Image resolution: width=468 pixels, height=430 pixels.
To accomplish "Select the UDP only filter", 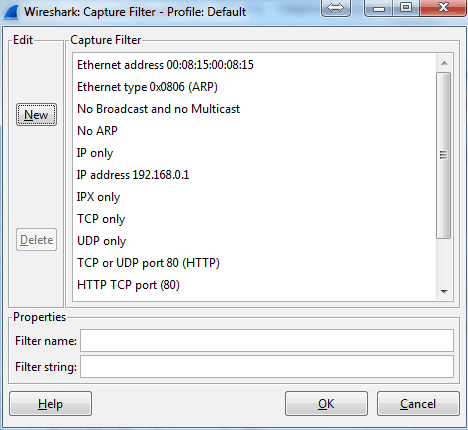I will tap(254, 241).
